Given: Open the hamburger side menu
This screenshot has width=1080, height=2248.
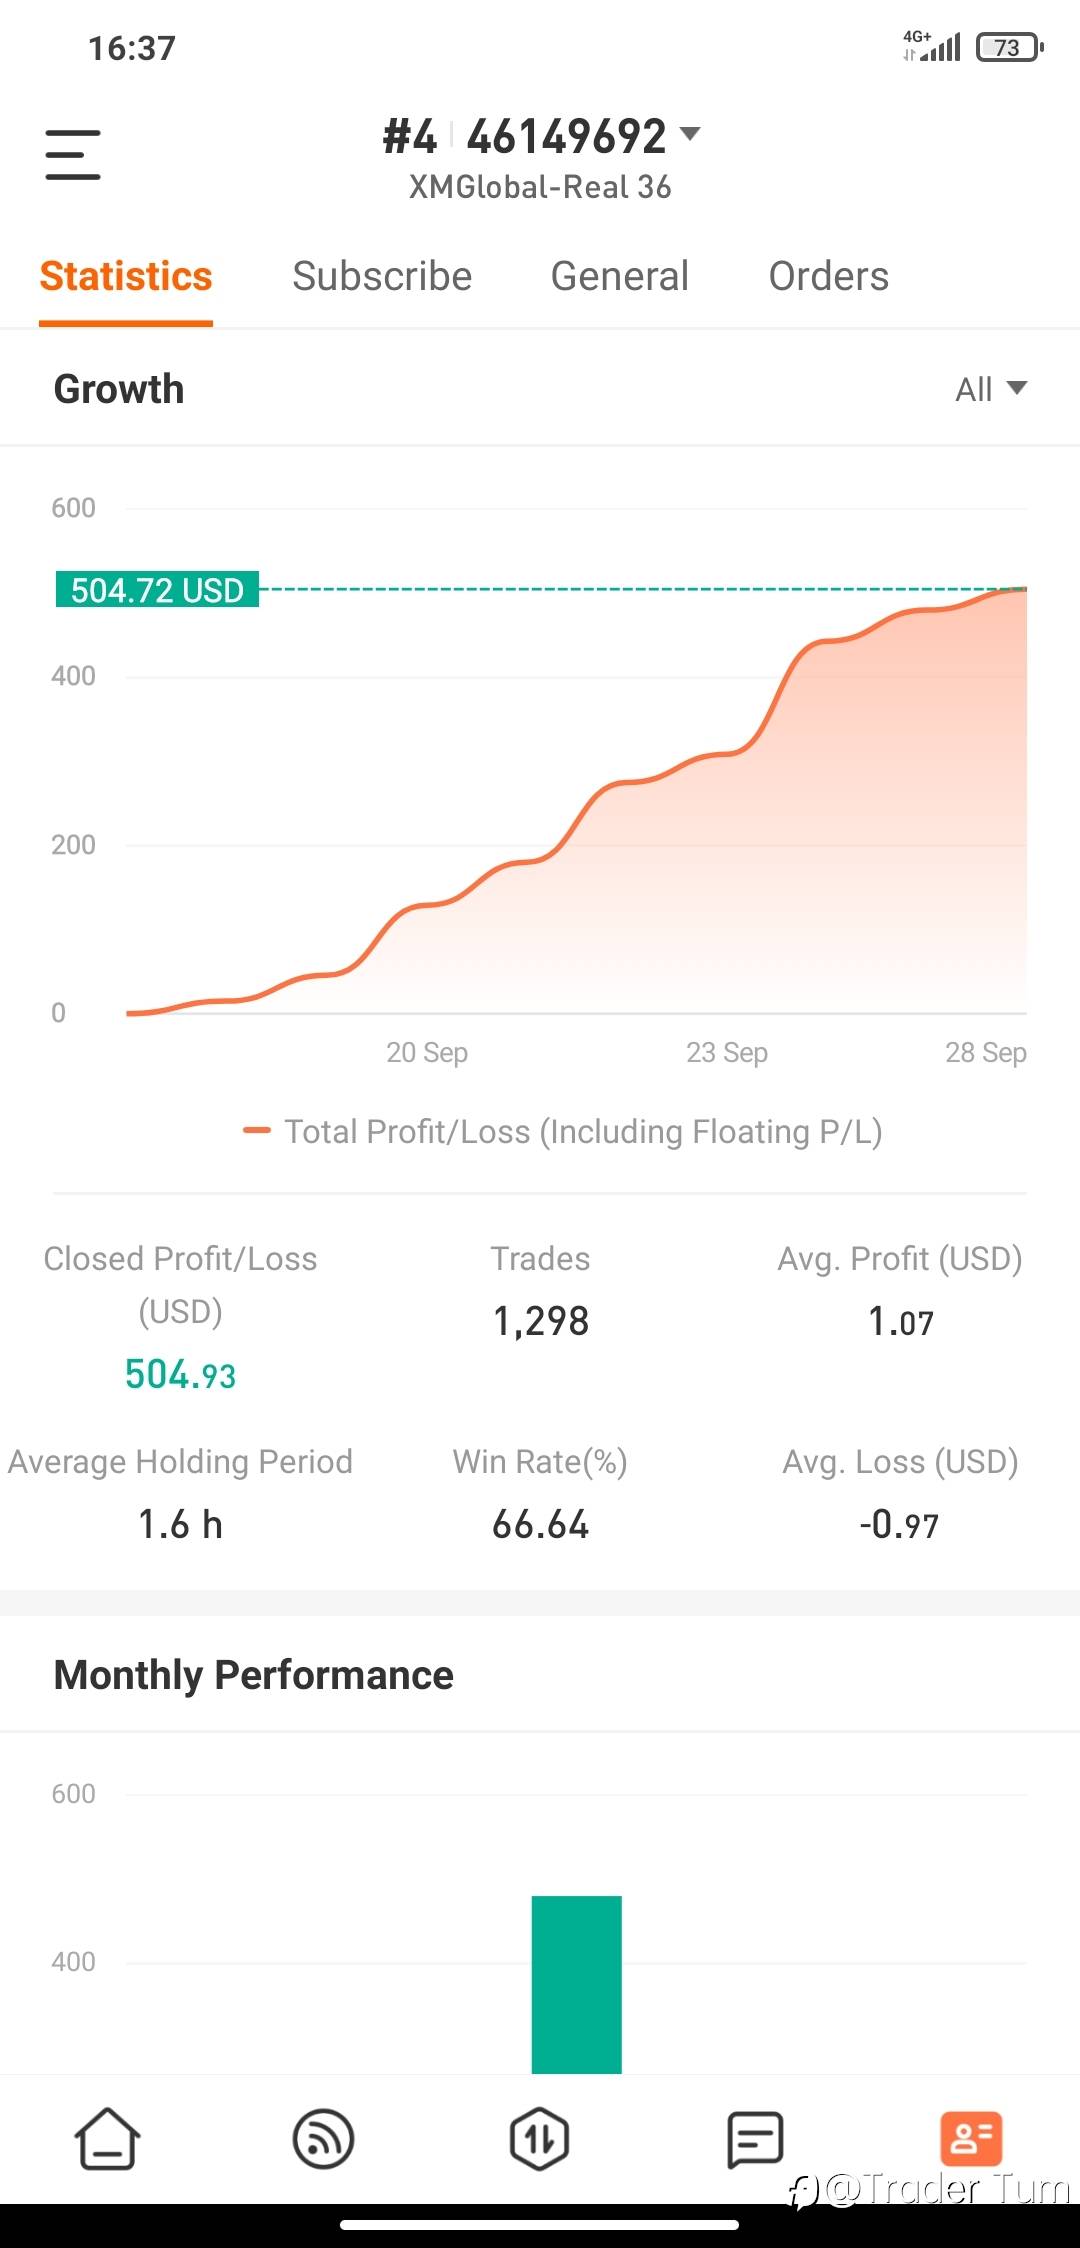Looking at the screenshot, I should pyautogui.click(x=73, y=155).
